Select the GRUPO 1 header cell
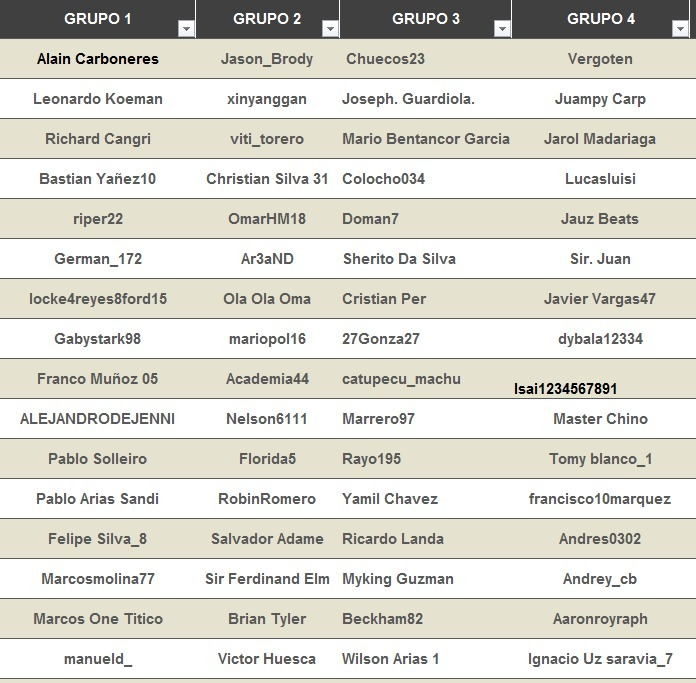The height and width of the screenshot is (683, 696). (98, 19)
